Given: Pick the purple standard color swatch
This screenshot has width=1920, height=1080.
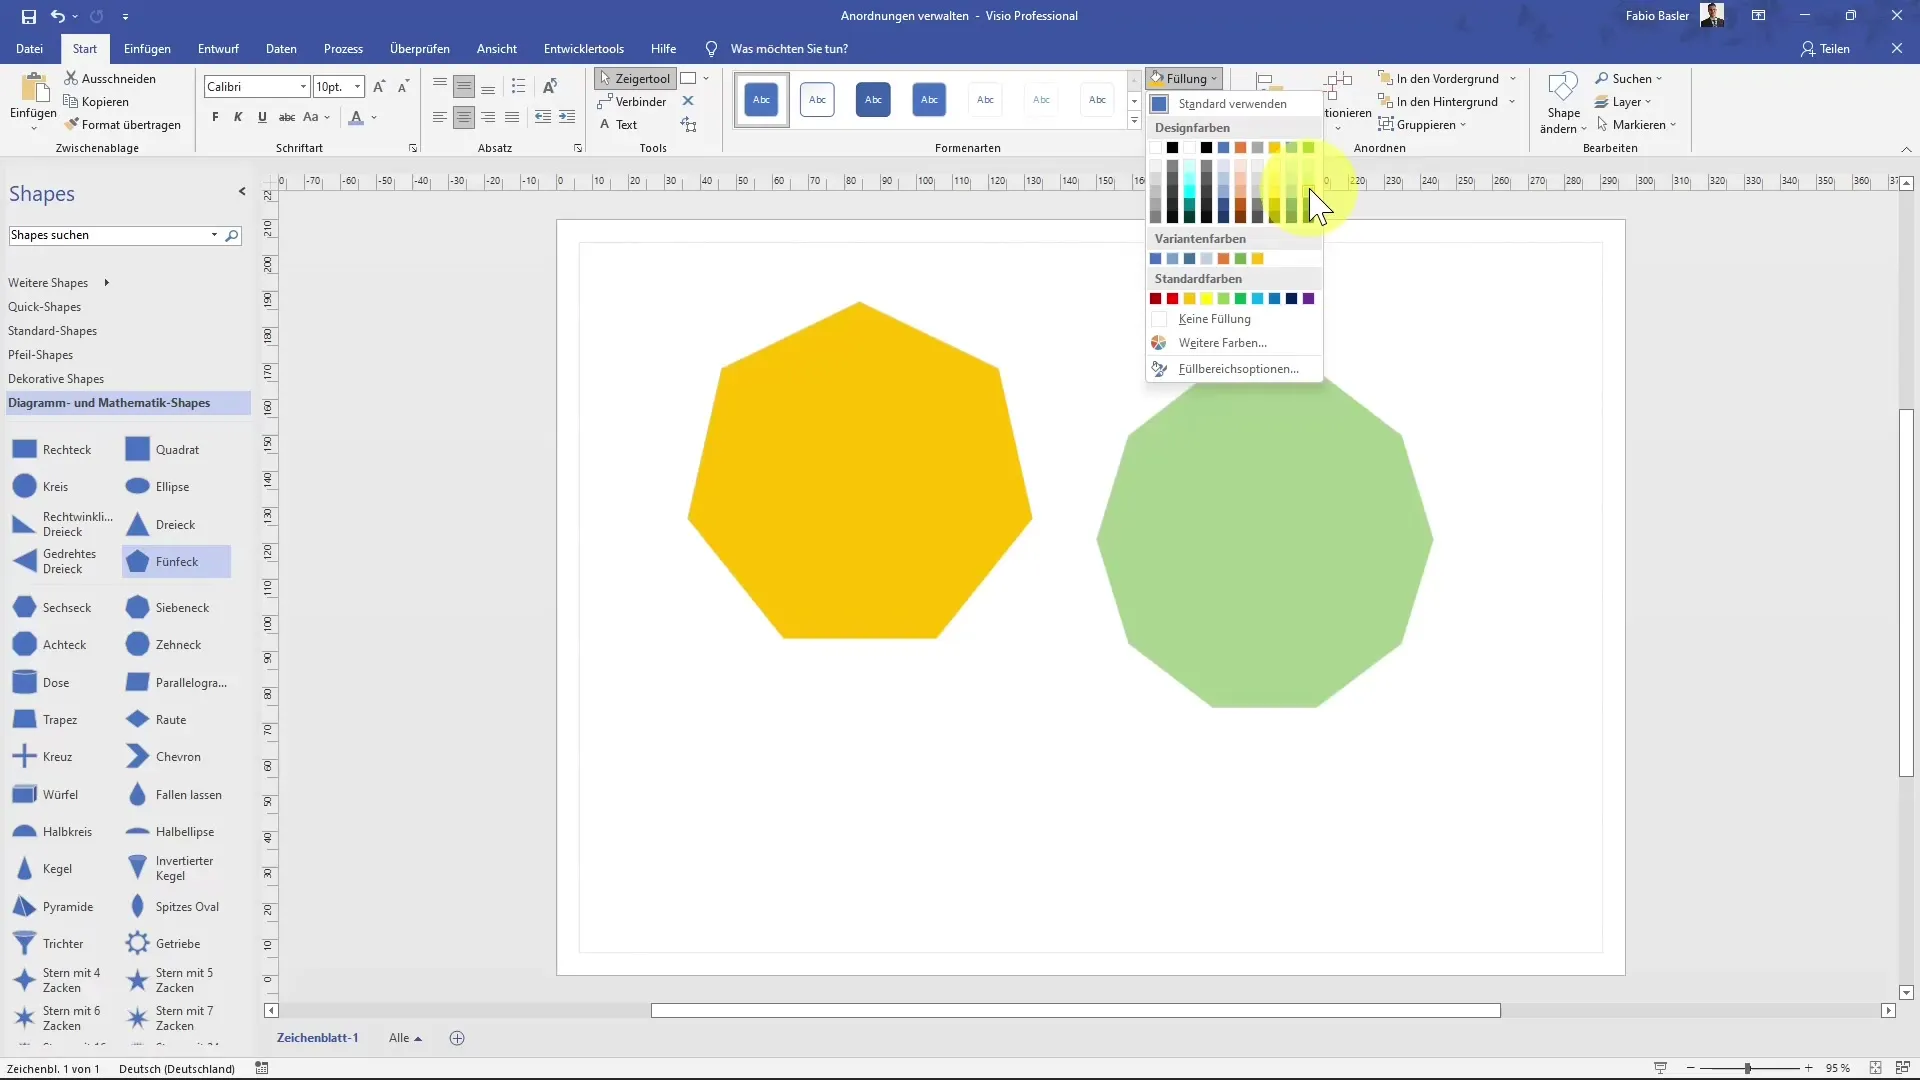Looking at the screenshot, I should point(1308,299).
